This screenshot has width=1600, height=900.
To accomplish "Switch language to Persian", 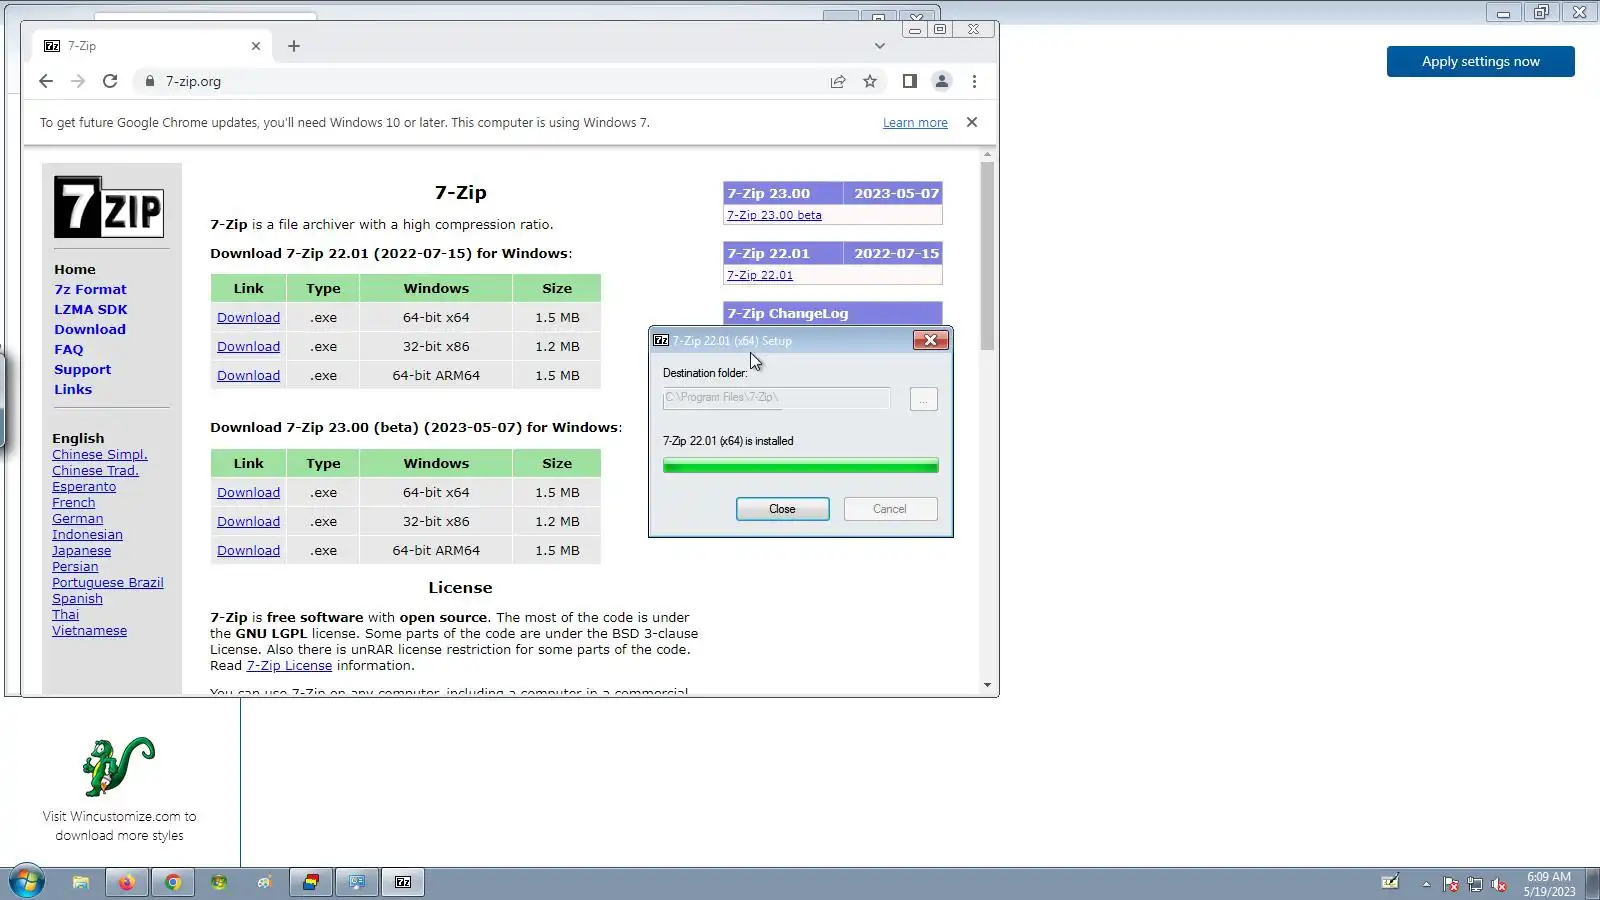I will pos(75,566).
